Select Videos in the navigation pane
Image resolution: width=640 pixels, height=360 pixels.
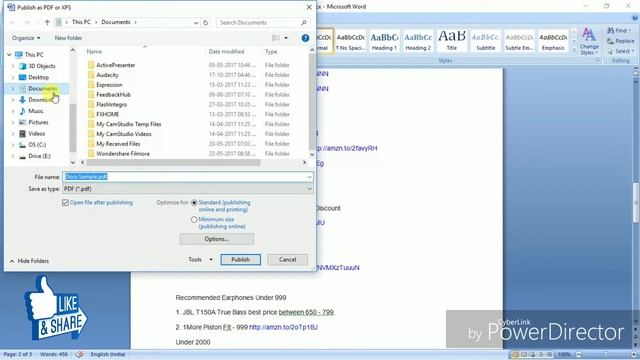pos(36,133)
